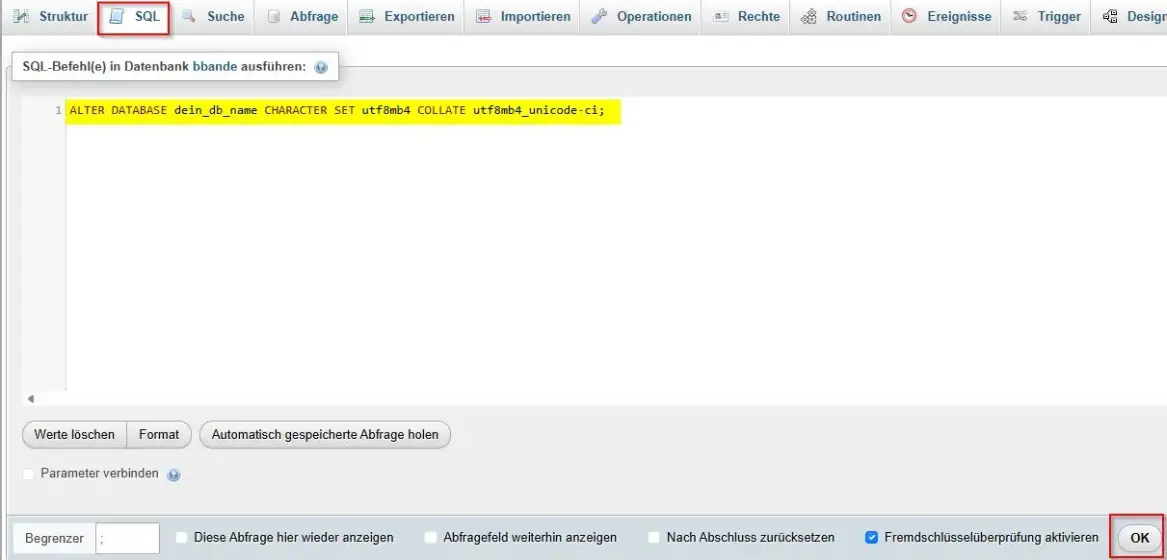Click the Exportieren tab icon

(367, 17)
